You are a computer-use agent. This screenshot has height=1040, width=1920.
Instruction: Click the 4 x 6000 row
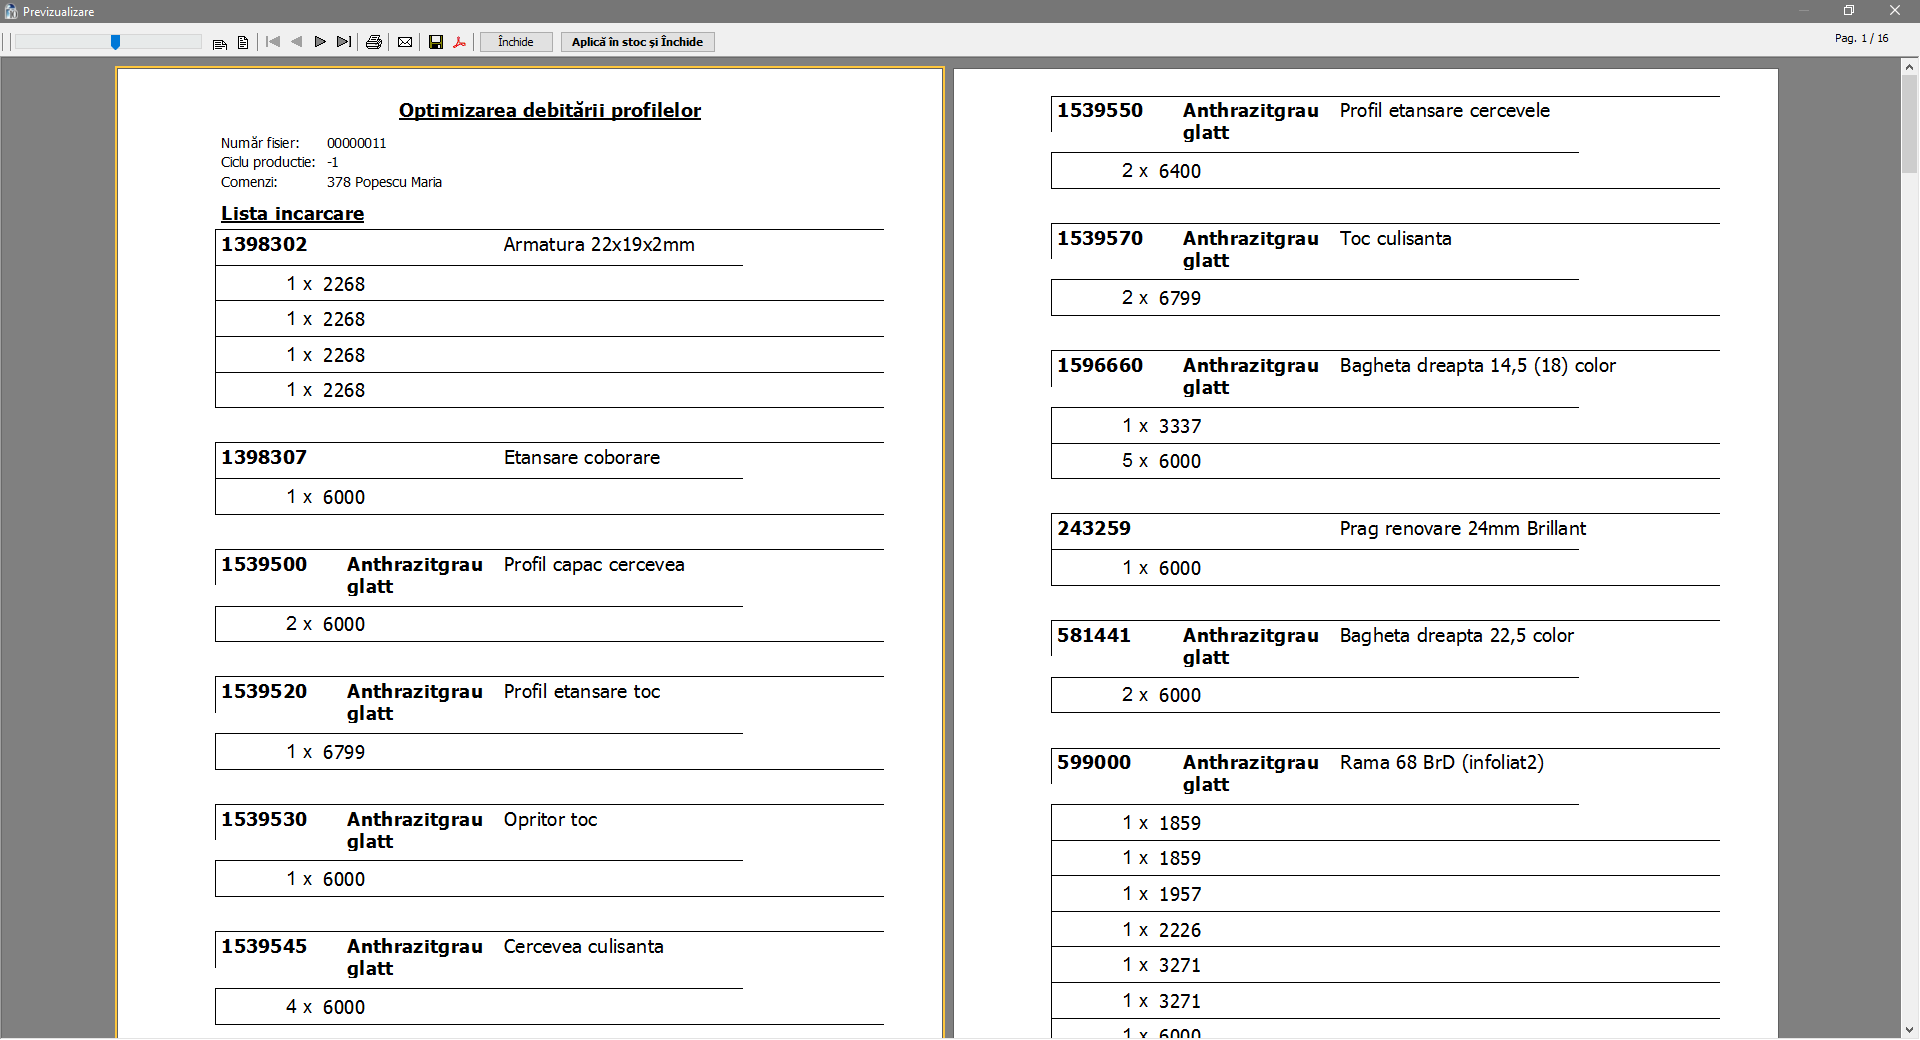(549, 1007)
